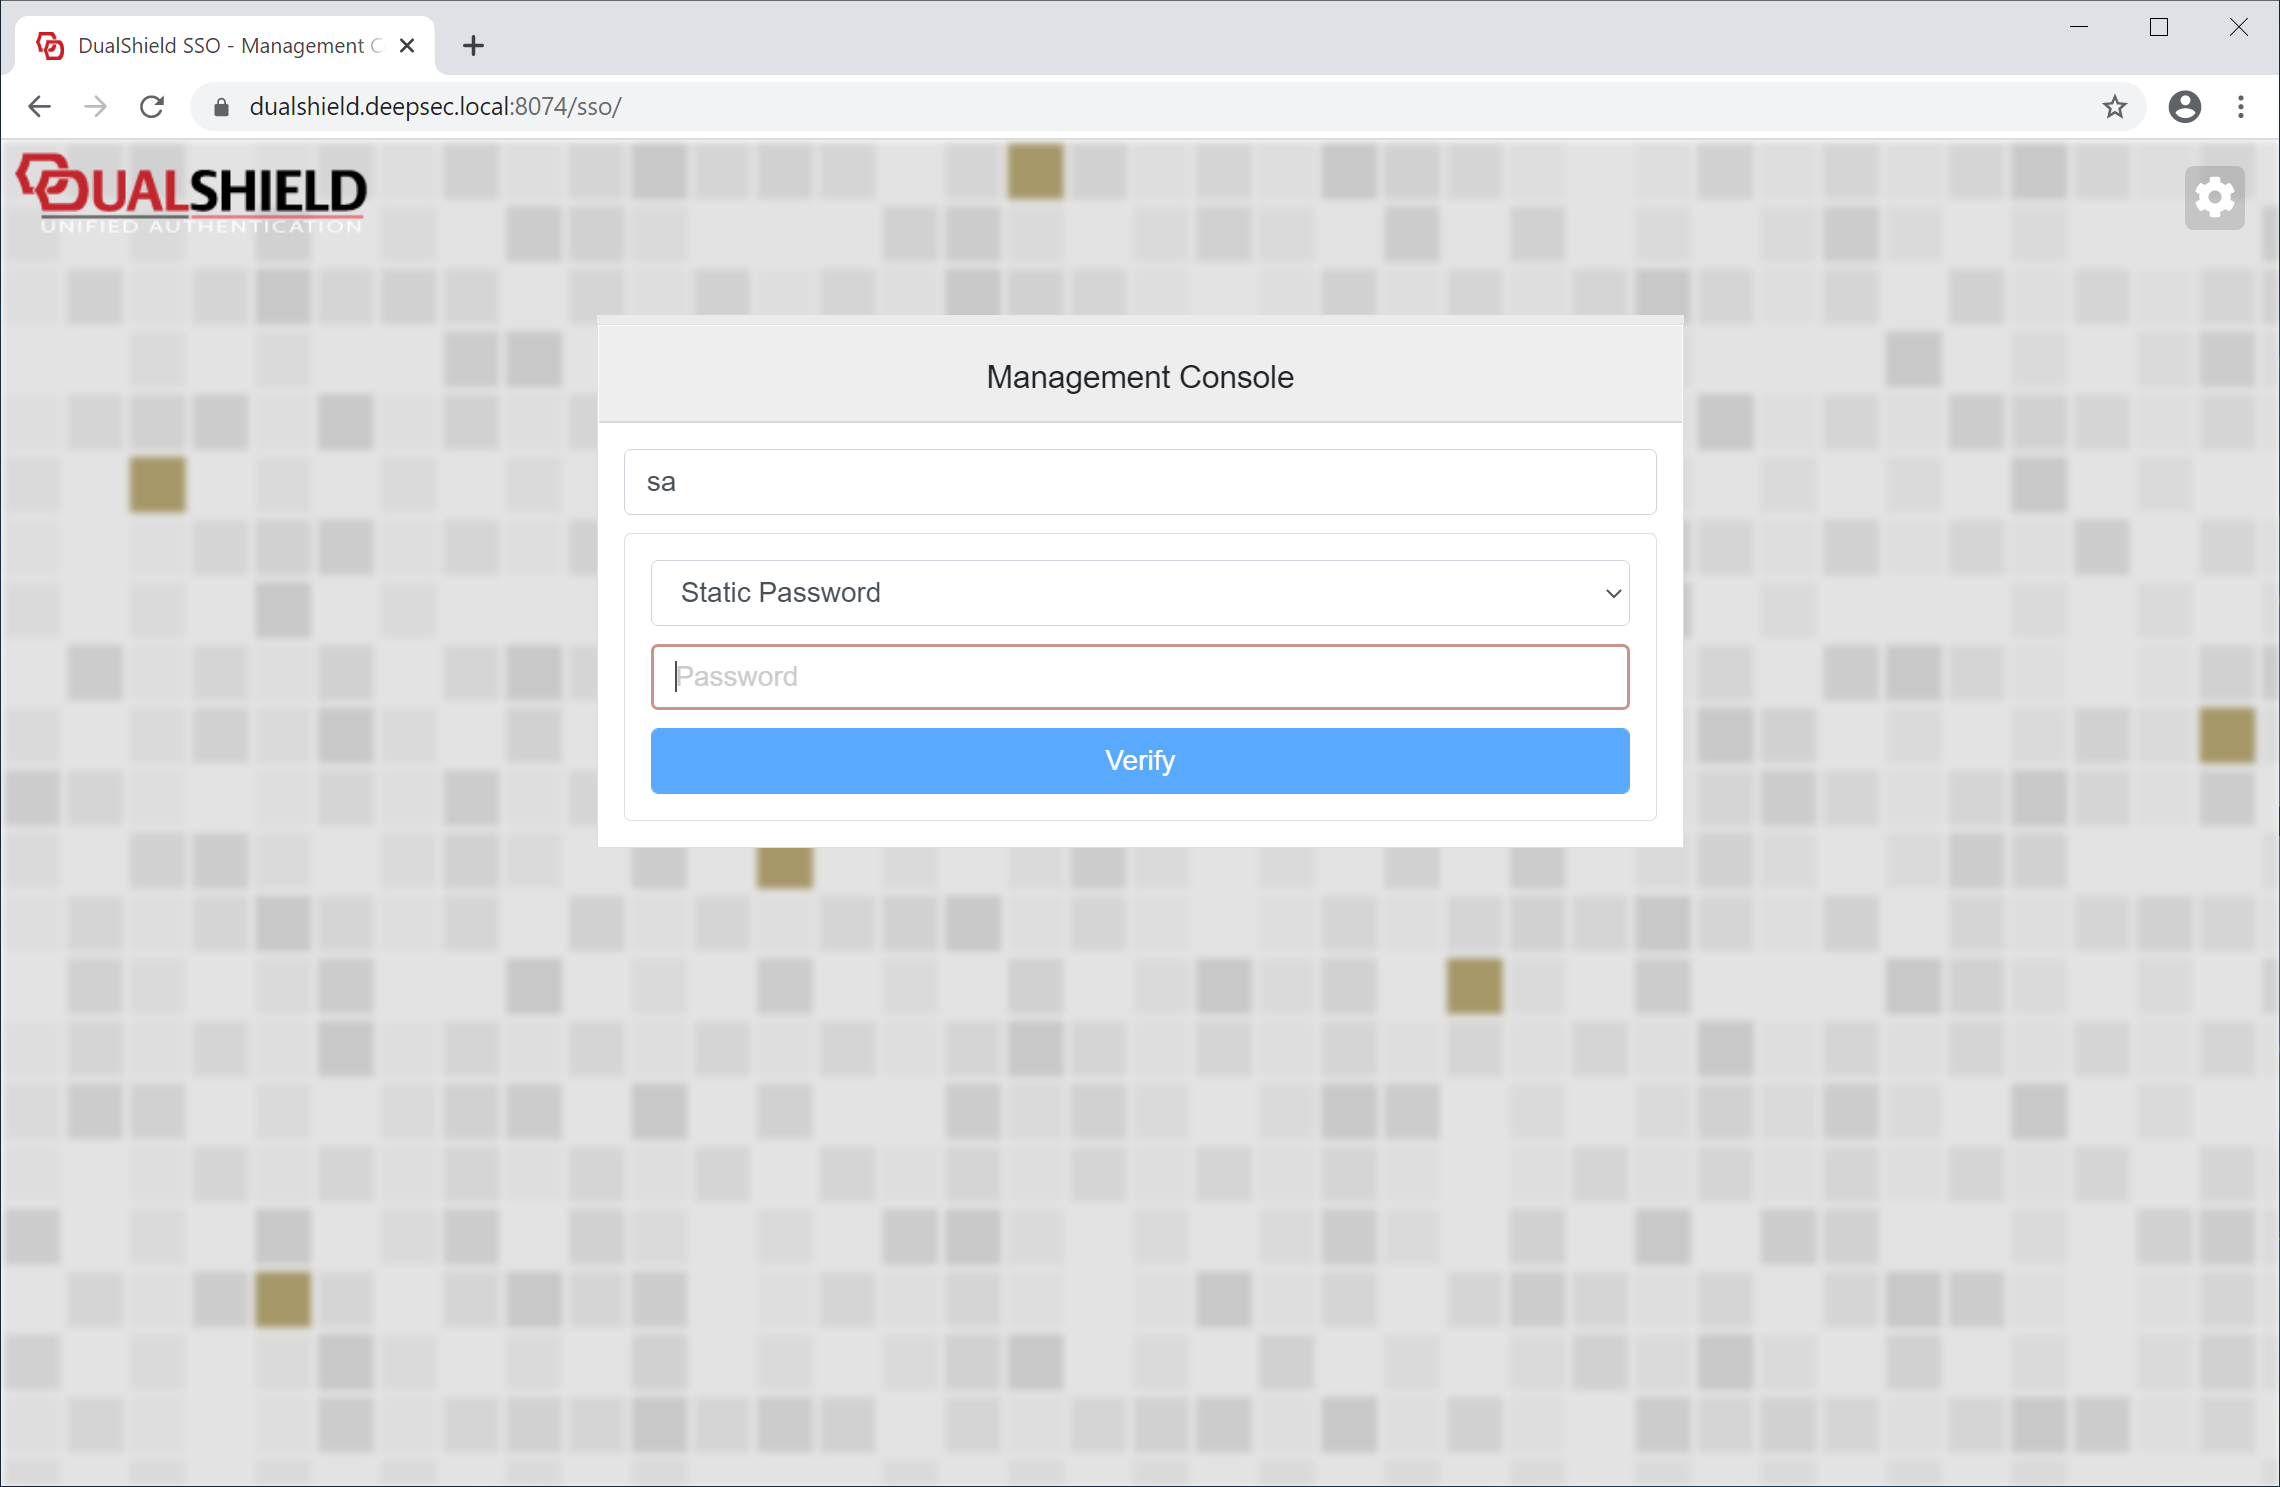Open the settings gear icon
Viewport: 2280px width, 1487px height.
2214,198
